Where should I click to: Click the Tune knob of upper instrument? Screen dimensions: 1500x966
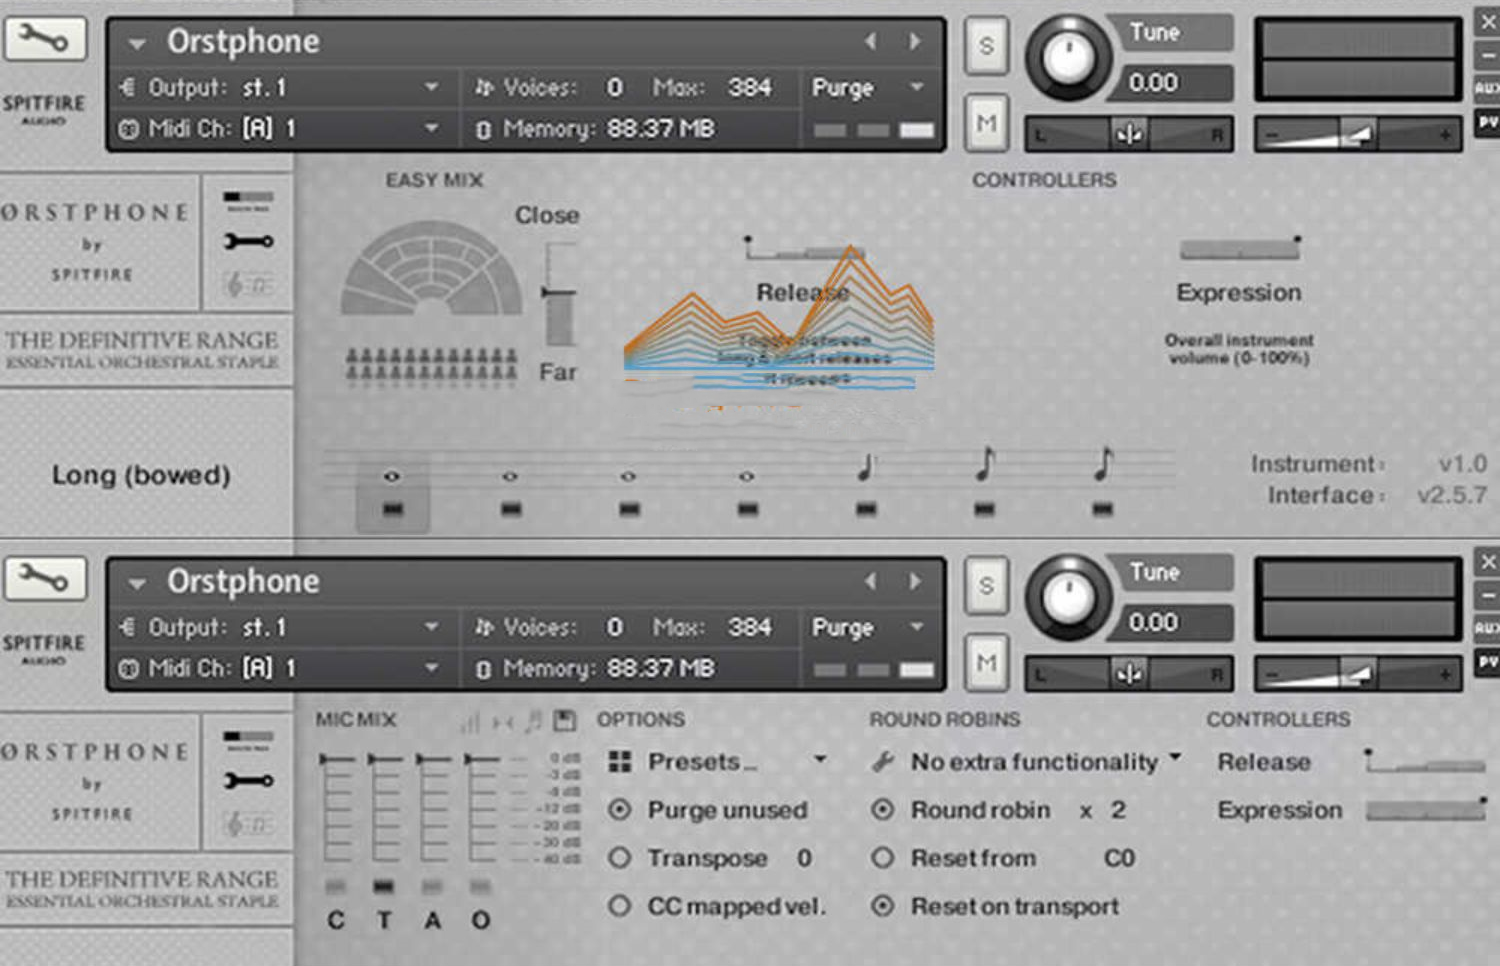click(x=1068, y=57)
